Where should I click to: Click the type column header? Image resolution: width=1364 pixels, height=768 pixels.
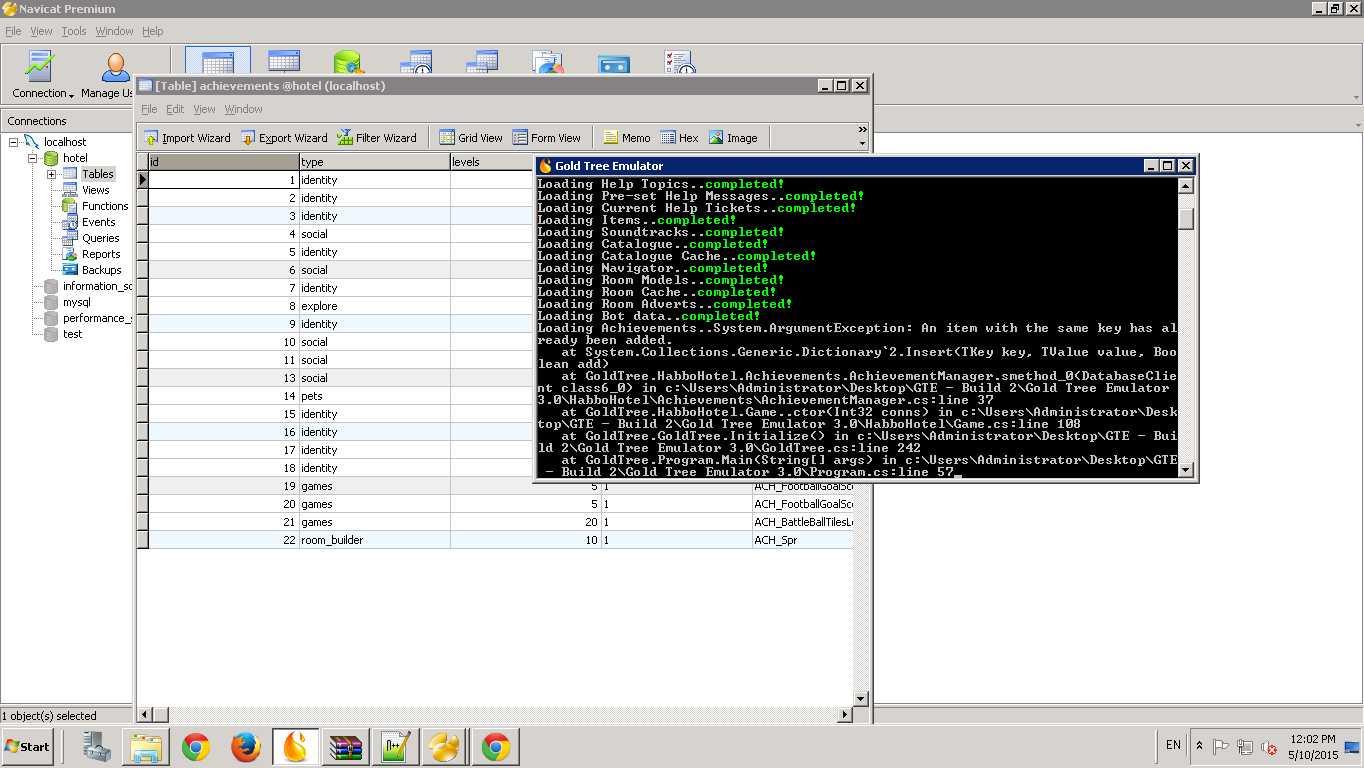(x=374, y=162)
